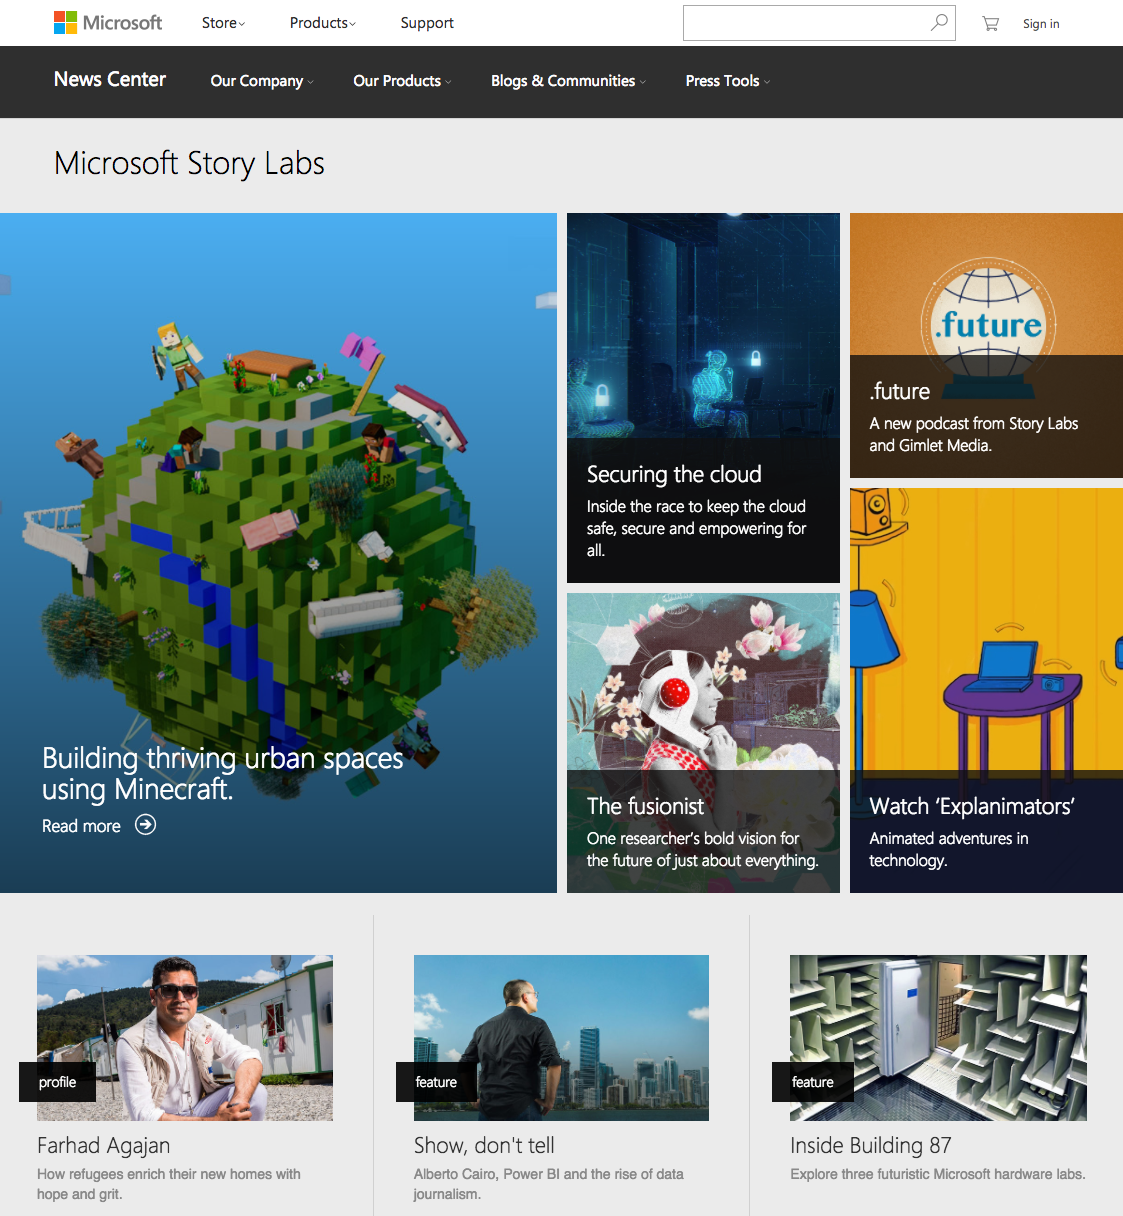Viewport: 1123px width, 1216px height.
Task: Open the Inside Building 87 title
Action: click(x=870, y=1145)
